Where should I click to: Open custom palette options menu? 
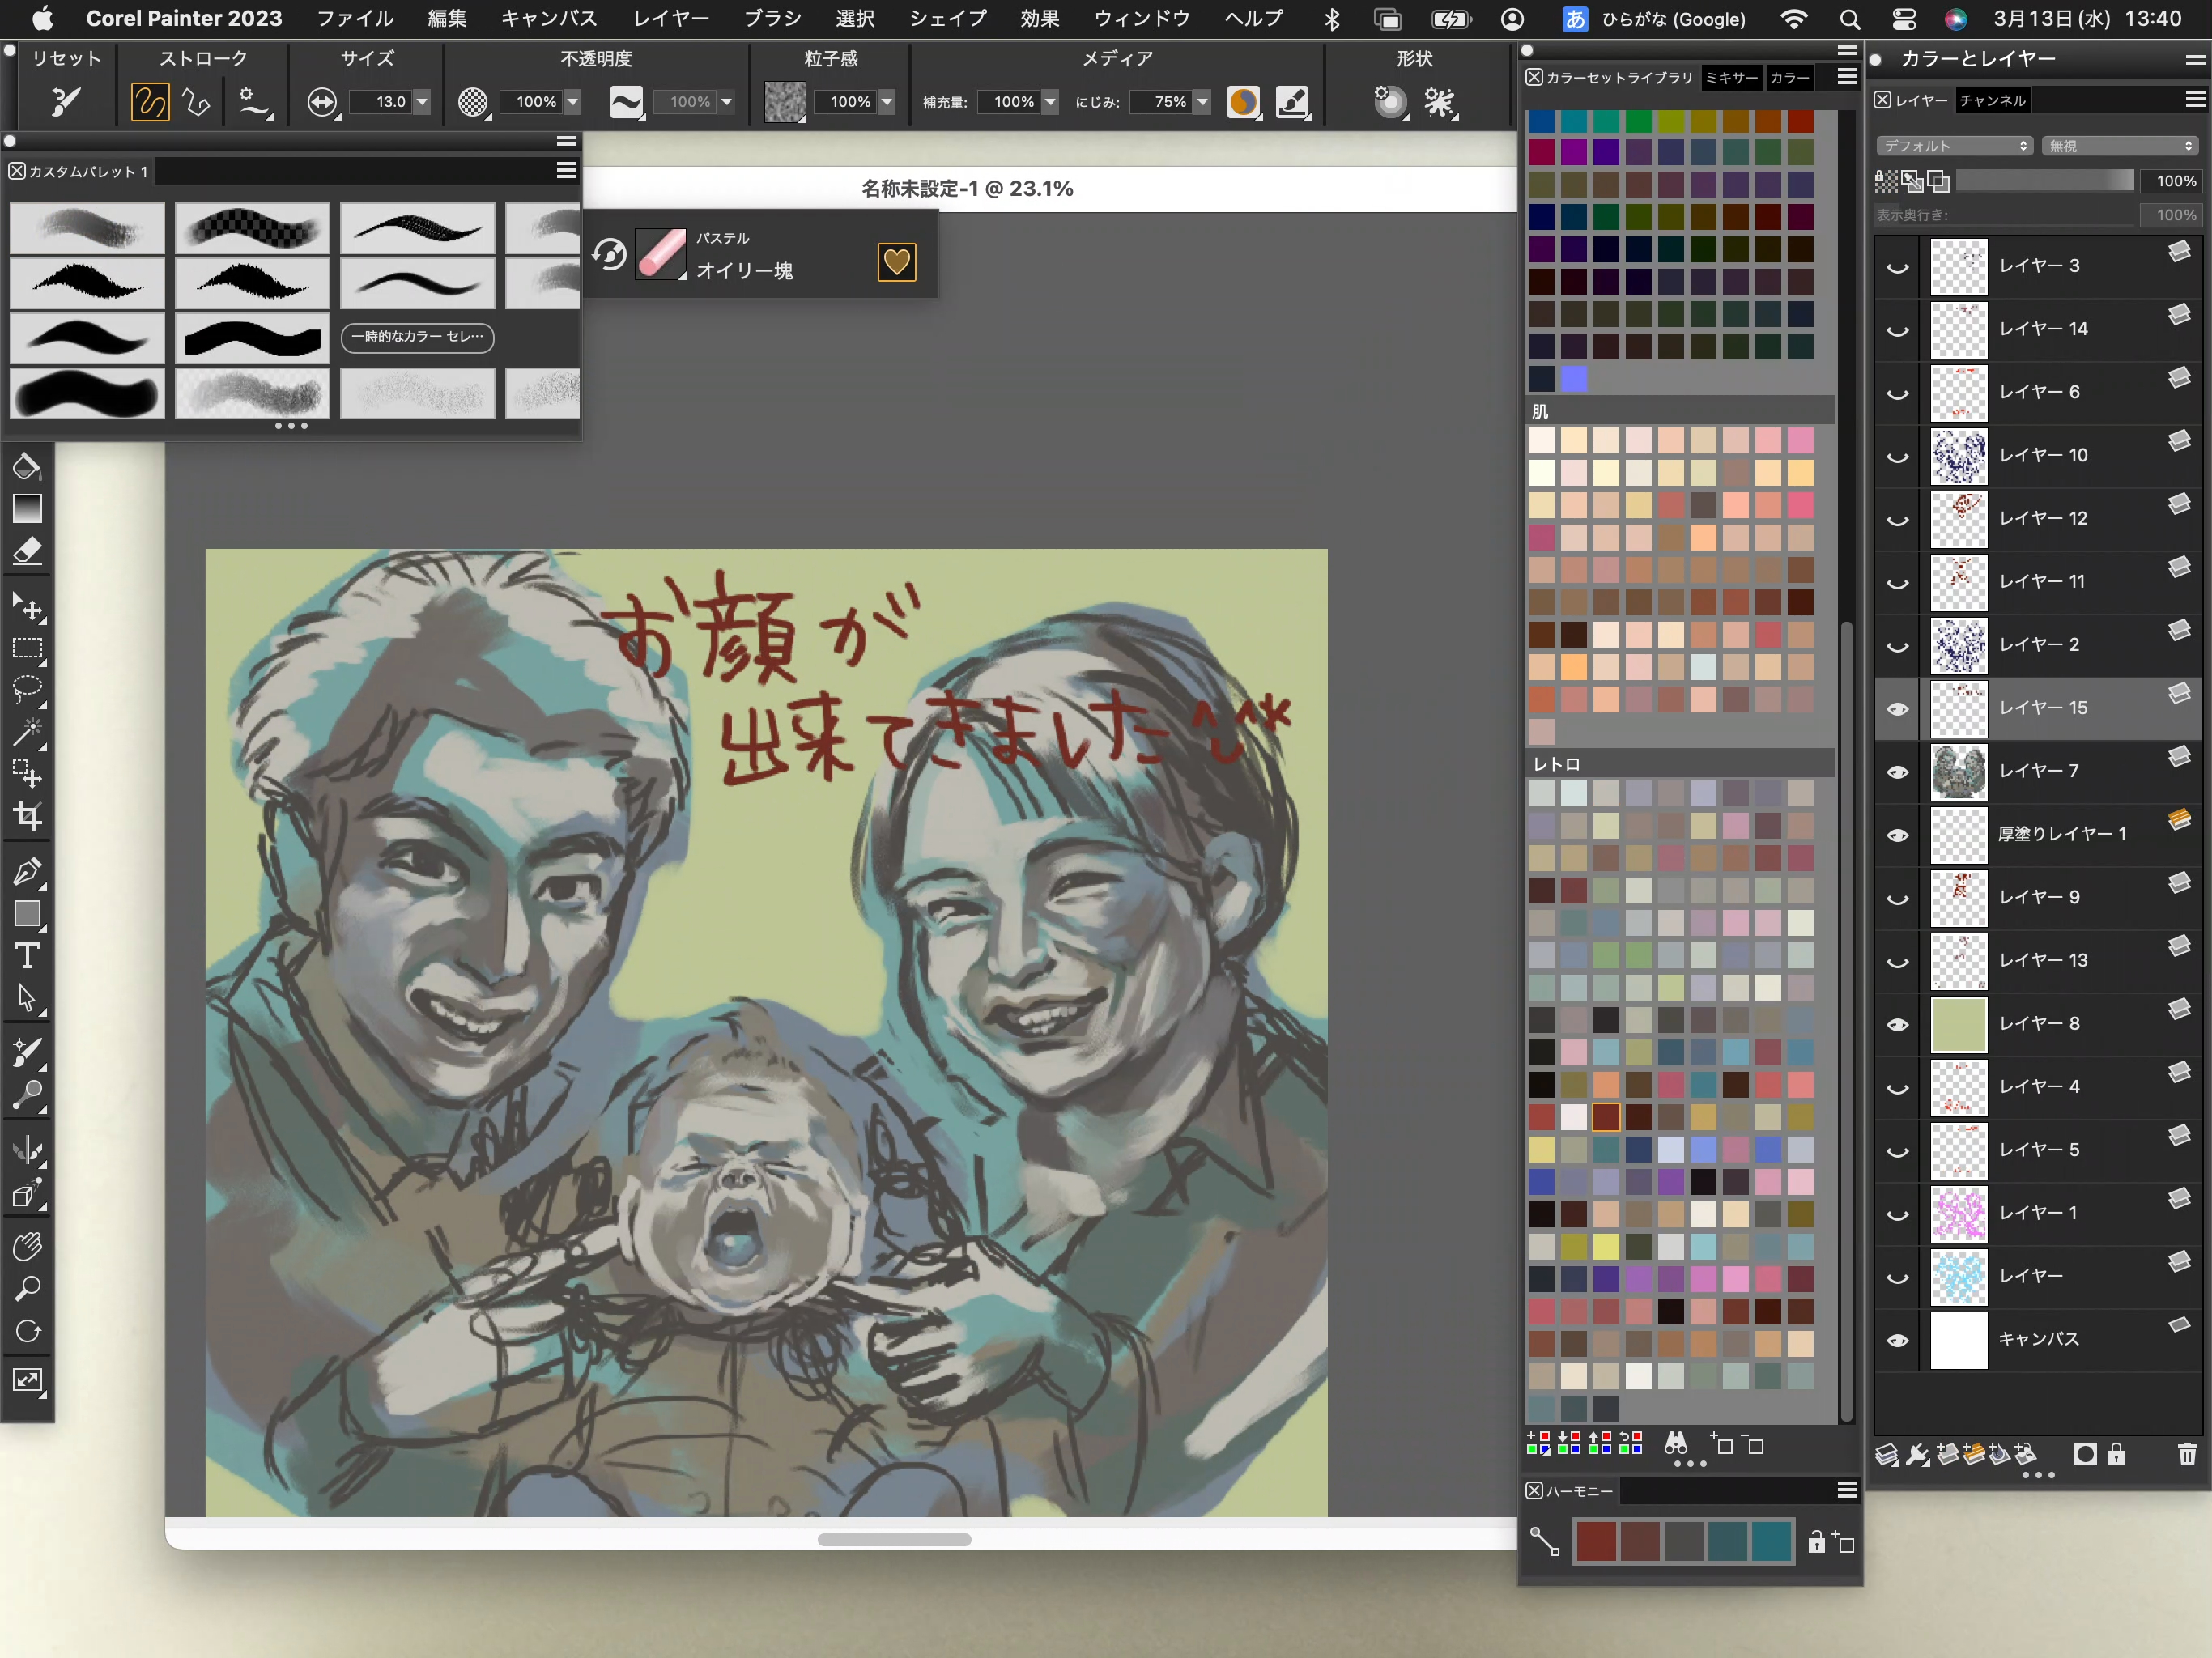click(566, 171)
